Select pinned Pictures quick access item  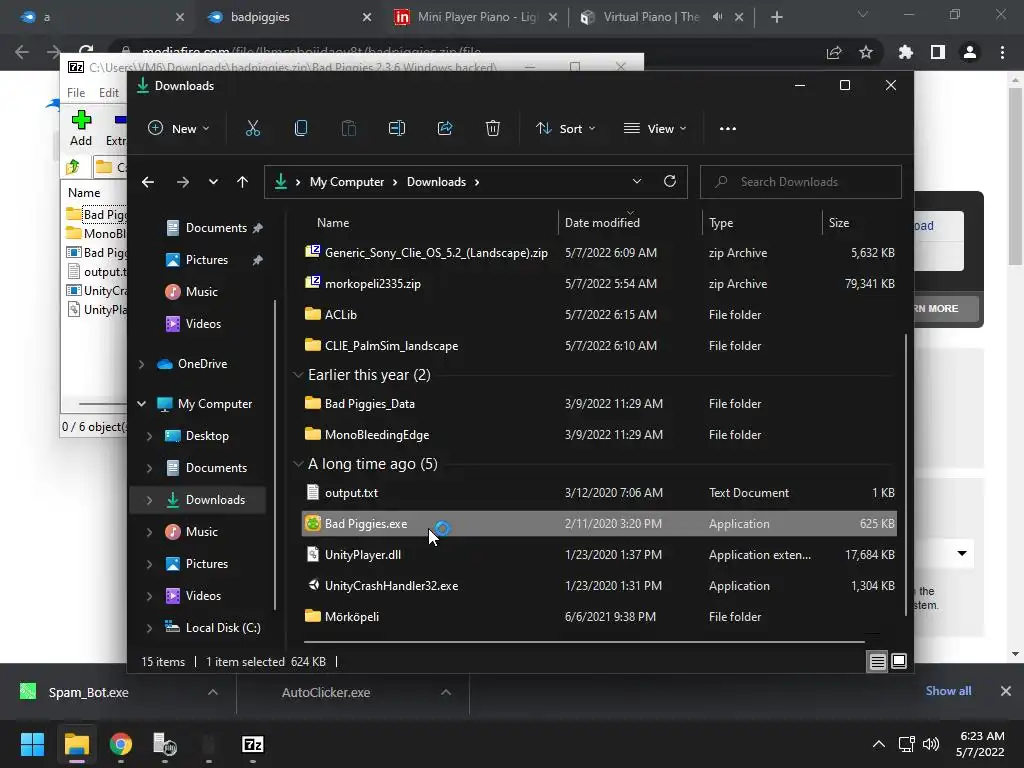click(206, 260)
